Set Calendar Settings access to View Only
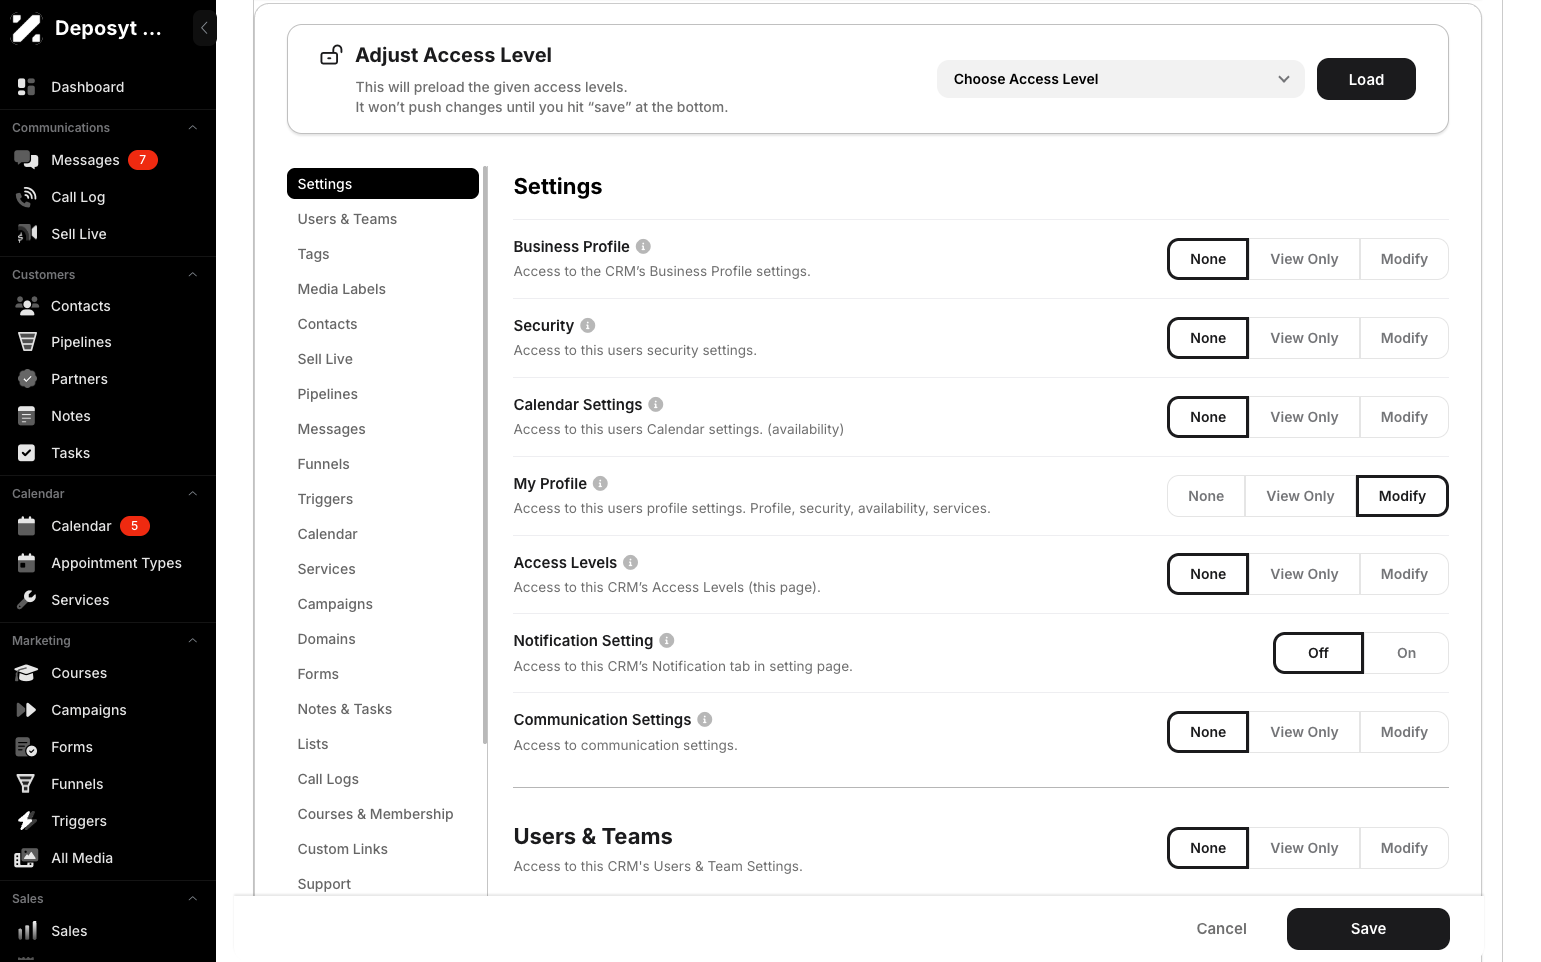Screen dimensions: 1541x962 coord(1304,417)
